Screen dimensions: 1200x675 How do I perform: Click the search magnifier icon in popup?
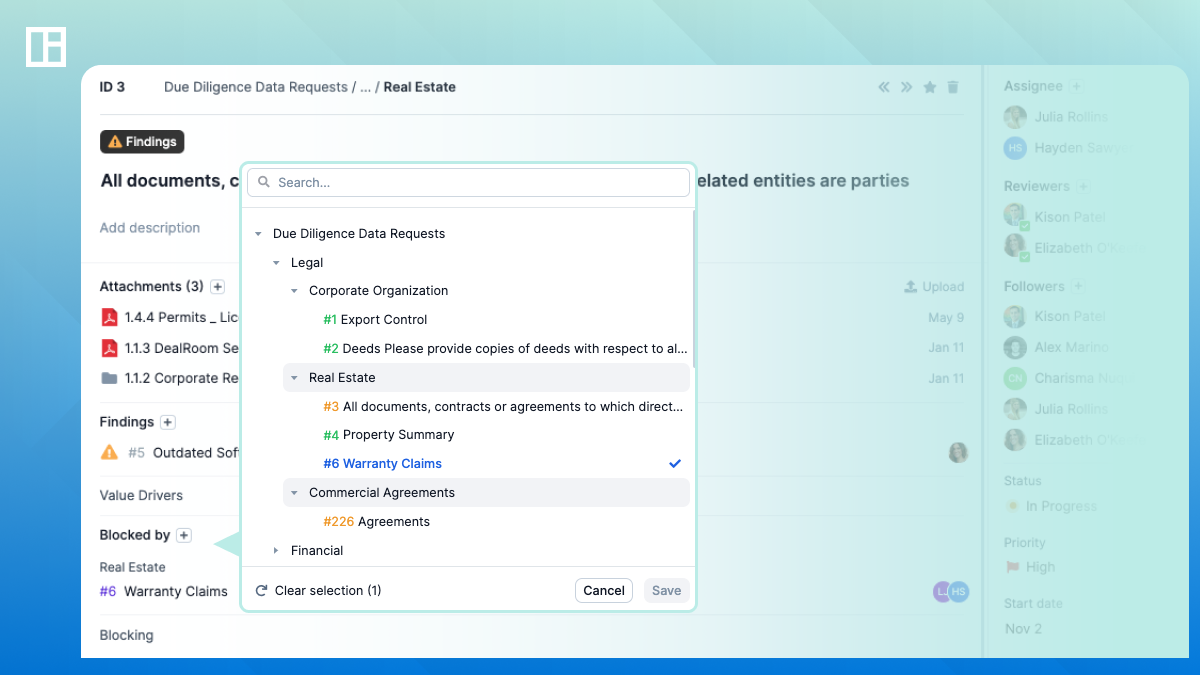pyautogui.click(x=264, y=182)
